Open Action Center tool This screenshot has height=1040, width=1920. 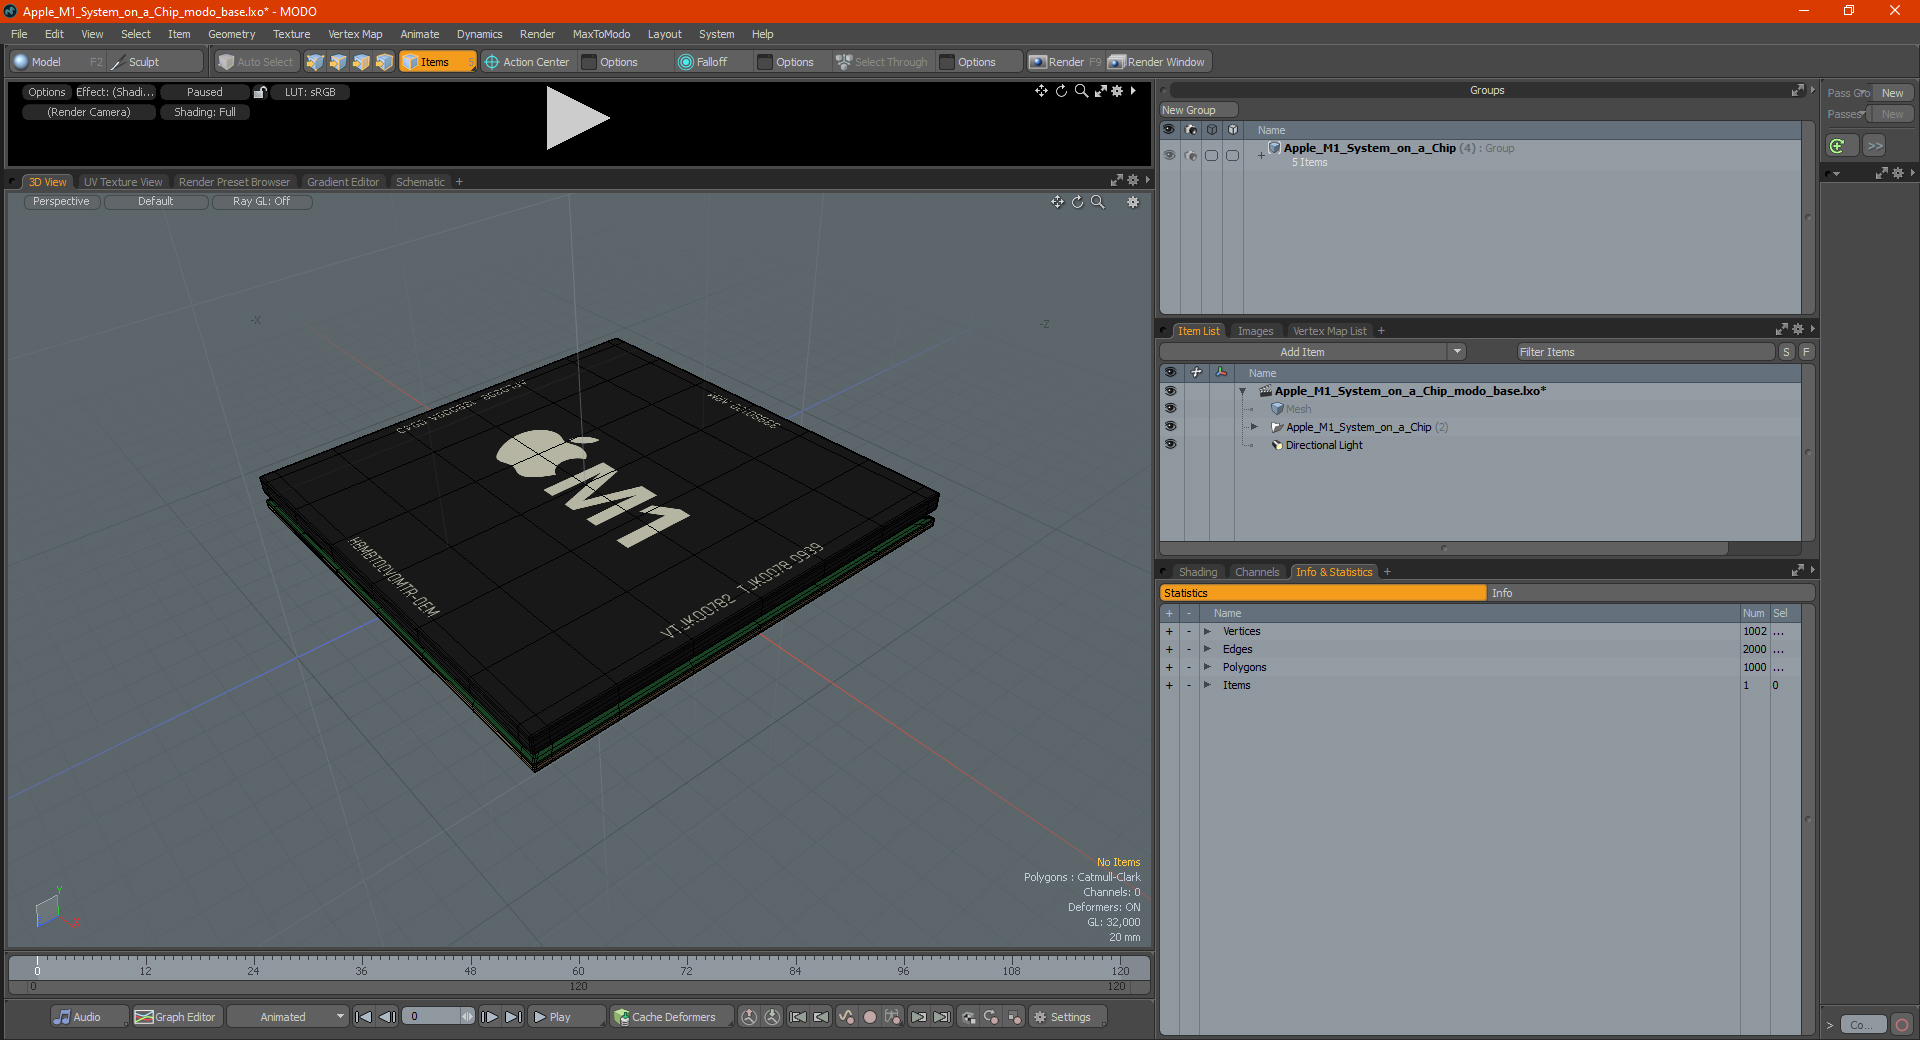pos(527,62)
